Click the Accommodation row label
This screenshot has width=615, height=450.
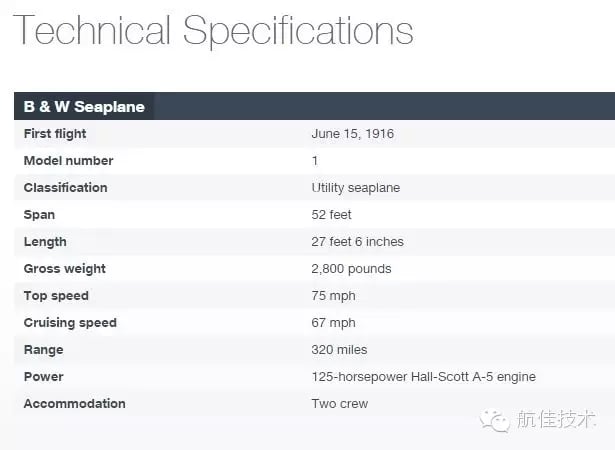pyautogui.click(x=75, y=404)
